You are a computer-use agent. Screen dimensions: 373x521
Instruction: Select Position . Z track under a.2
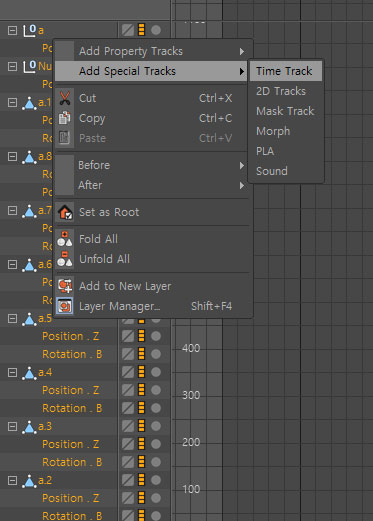tap(71, 498)
